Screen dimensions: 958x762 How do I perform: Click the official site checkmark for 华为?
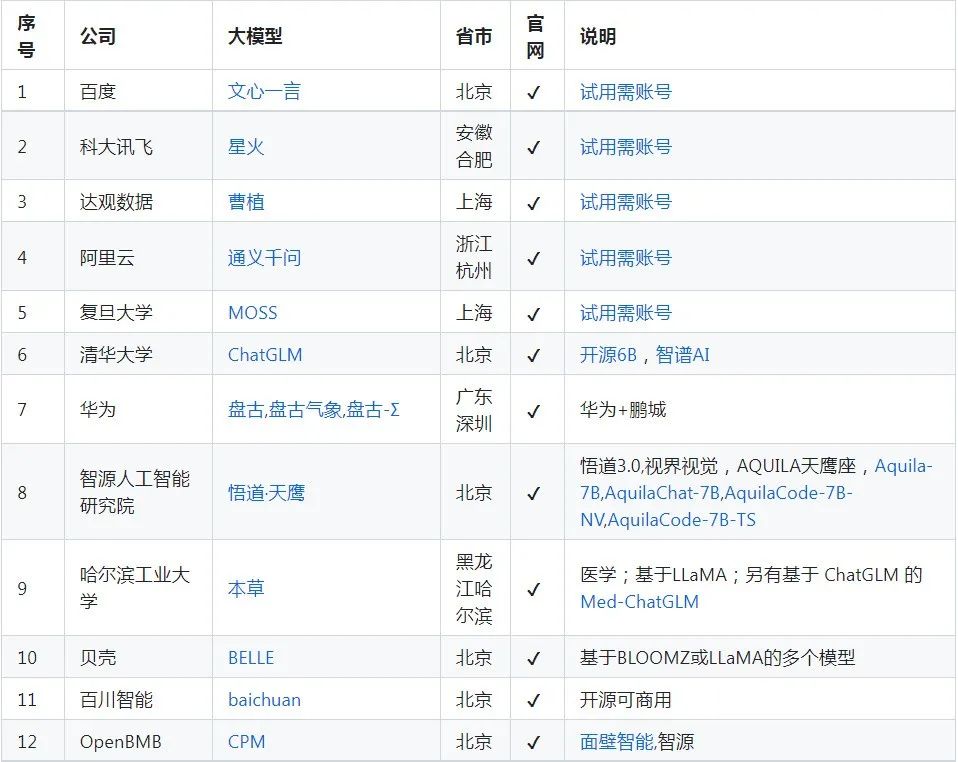click(x=533, y=410)
